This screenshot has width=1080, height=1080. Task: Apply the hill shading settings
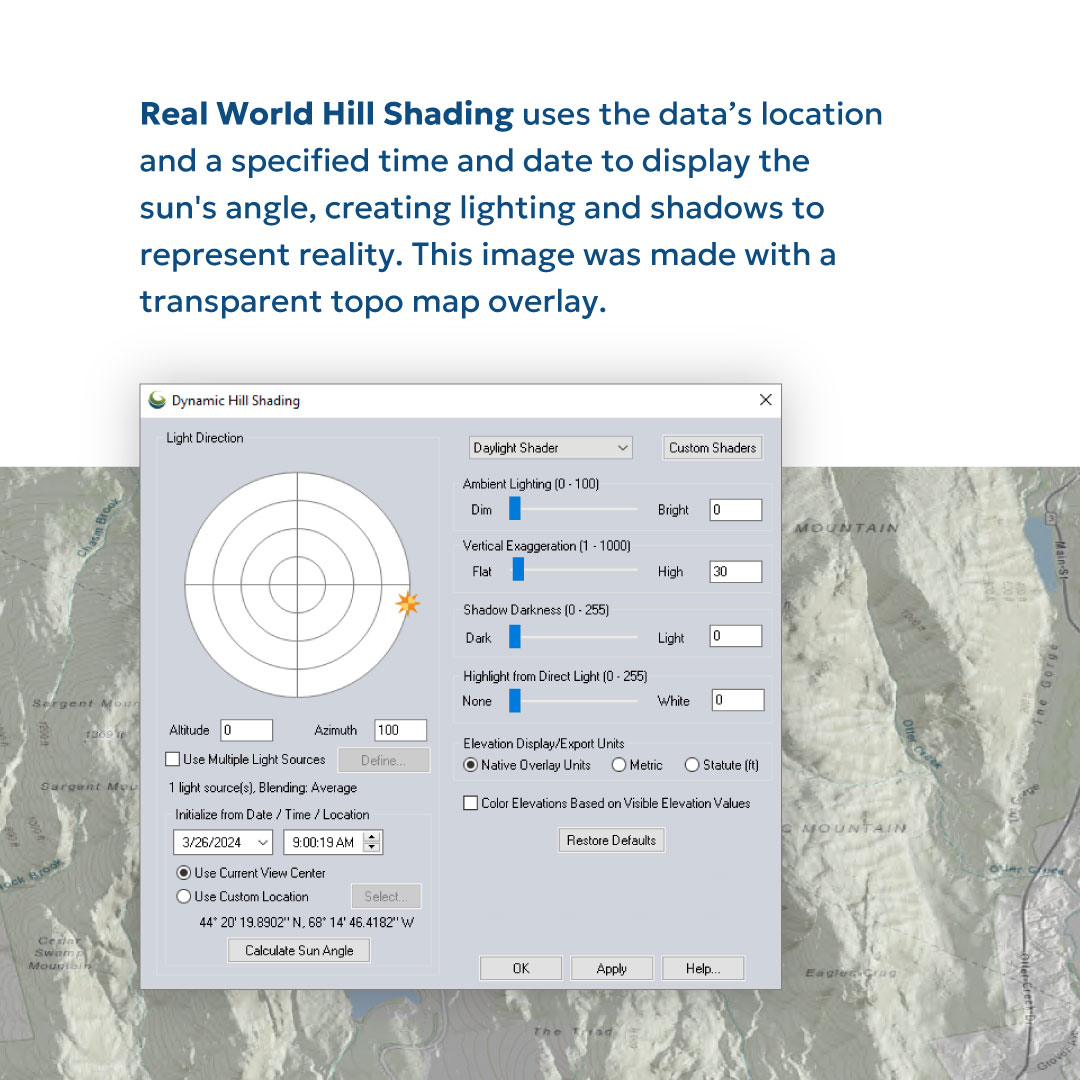(x=611, y=967)
